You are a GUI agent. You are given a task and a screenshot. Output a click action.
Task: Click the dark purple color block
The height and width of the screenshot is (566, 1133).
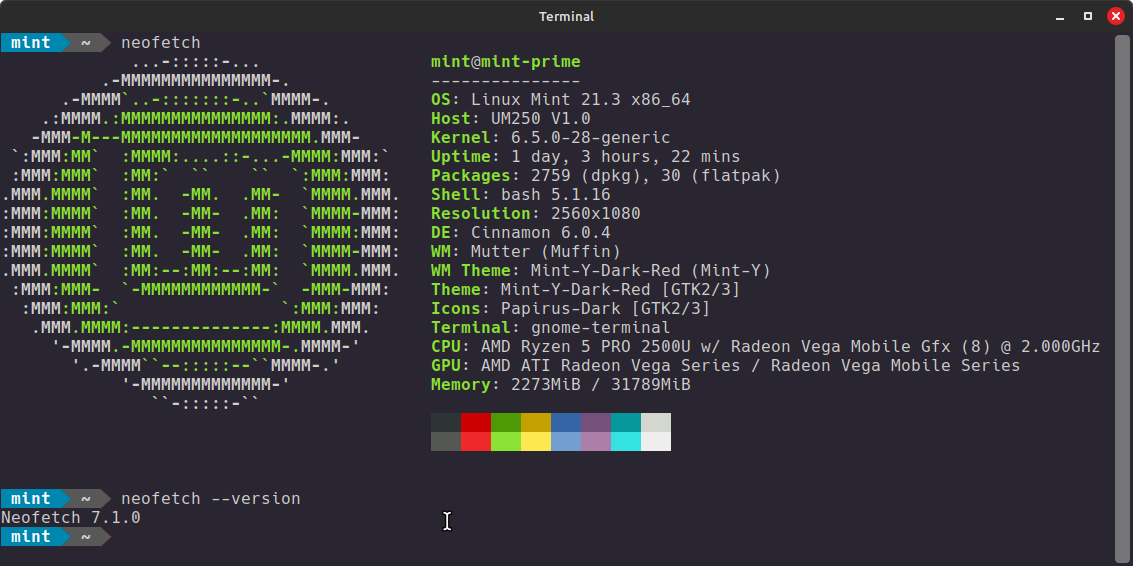pyautogui.click(x=595, y=423)
